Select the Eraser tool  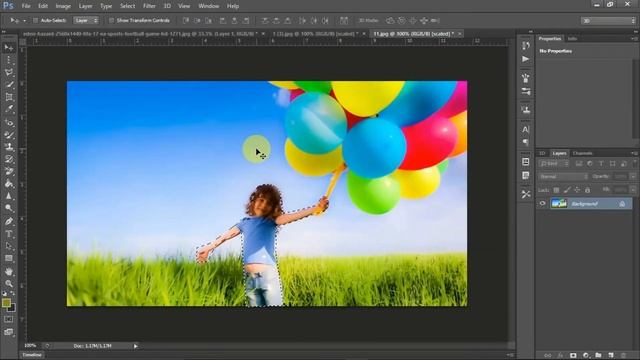(9, 171)
